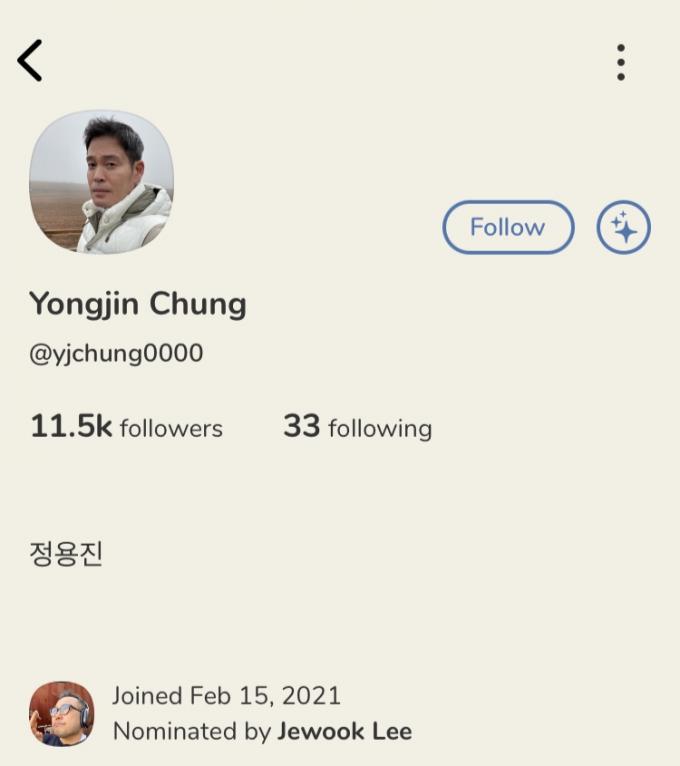The width and height of the screenshot is (680, 766).
Task: Click the @yjchung0000 username
Action: [116, 353]
